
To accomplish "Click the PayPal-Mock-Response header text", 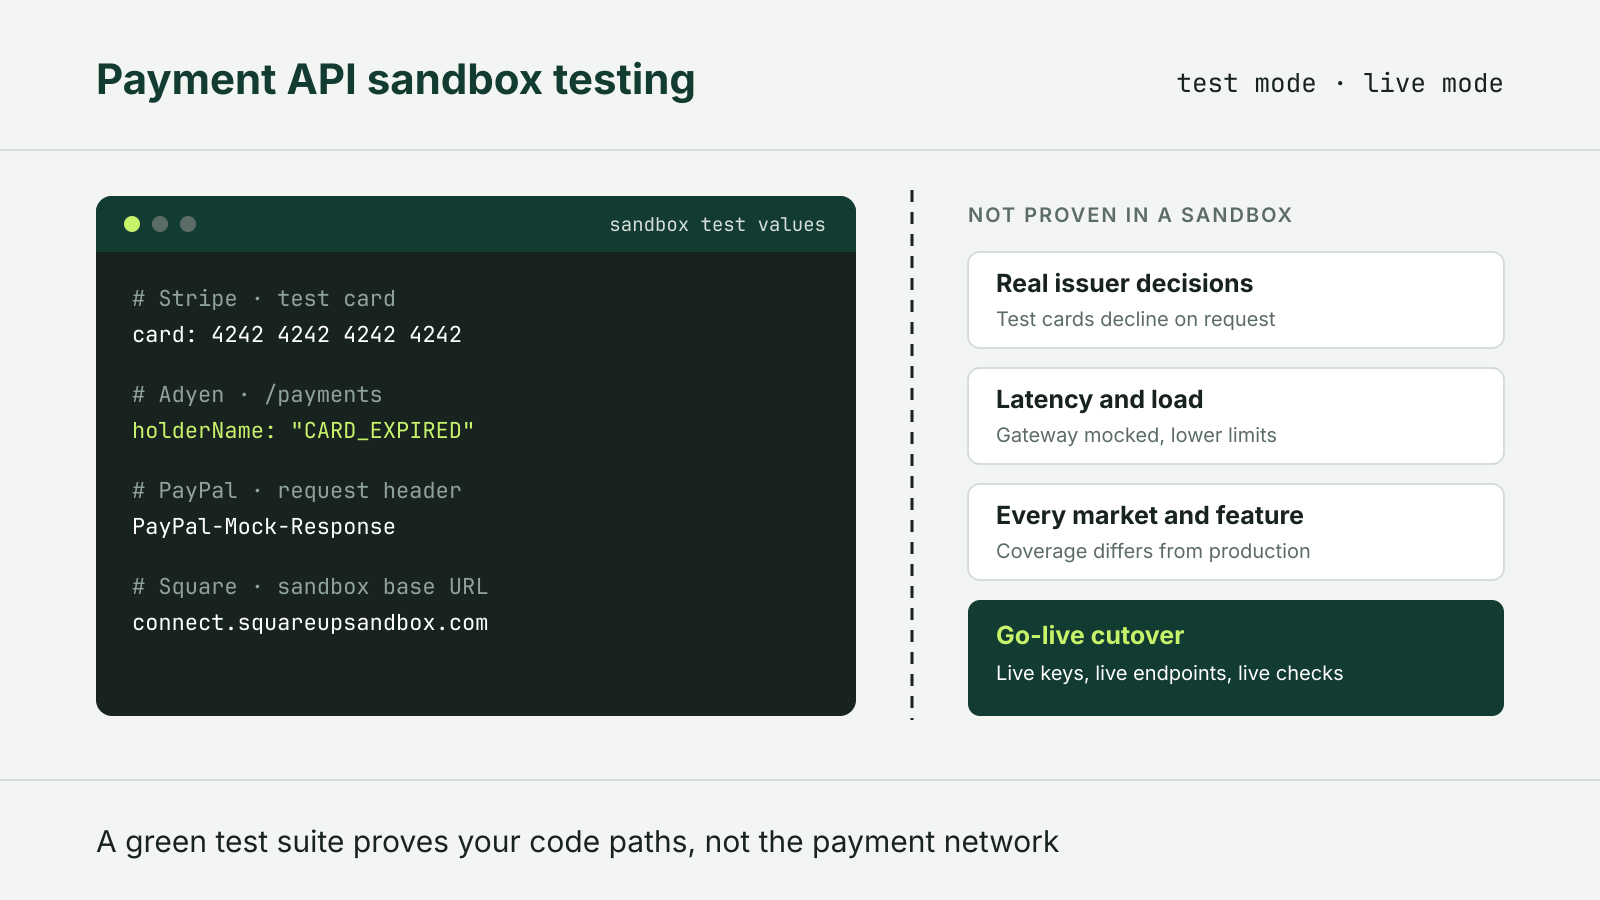I will click(x=264, y=527).
